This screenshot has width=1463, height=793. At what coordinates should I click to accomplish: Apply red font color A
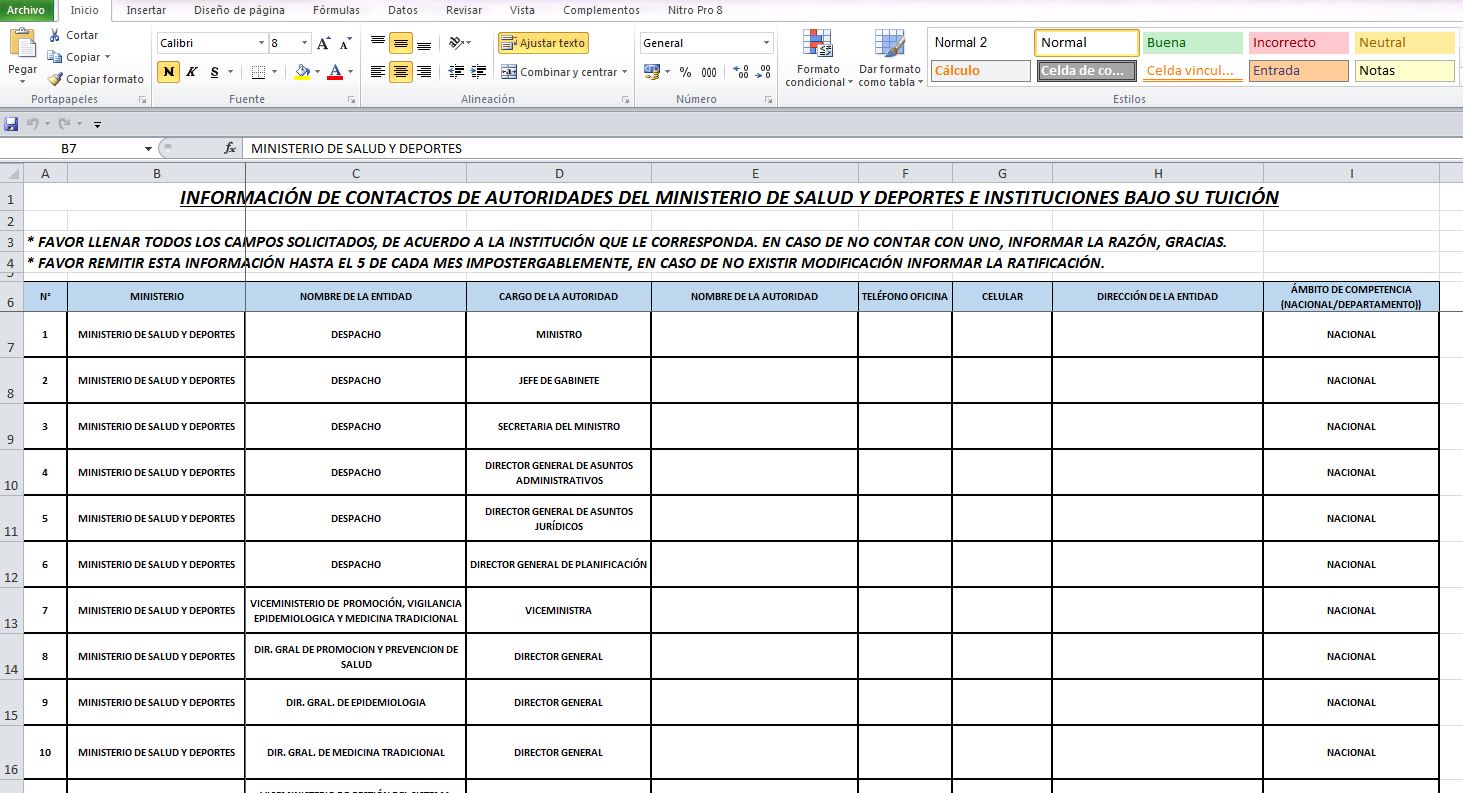(x=335, y=72)
